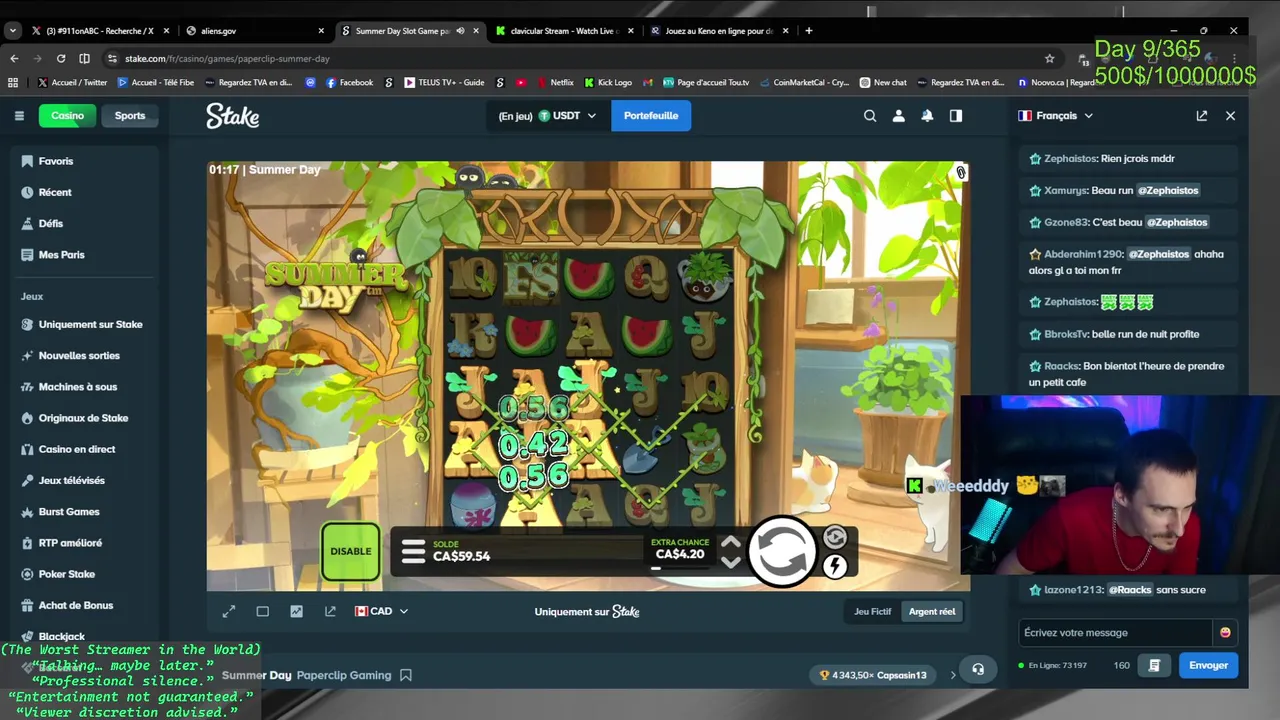This screenshot has height=720, width=1280.
Task: Click the Capsasin13 big win badge
Action: (x=873, y=675)
